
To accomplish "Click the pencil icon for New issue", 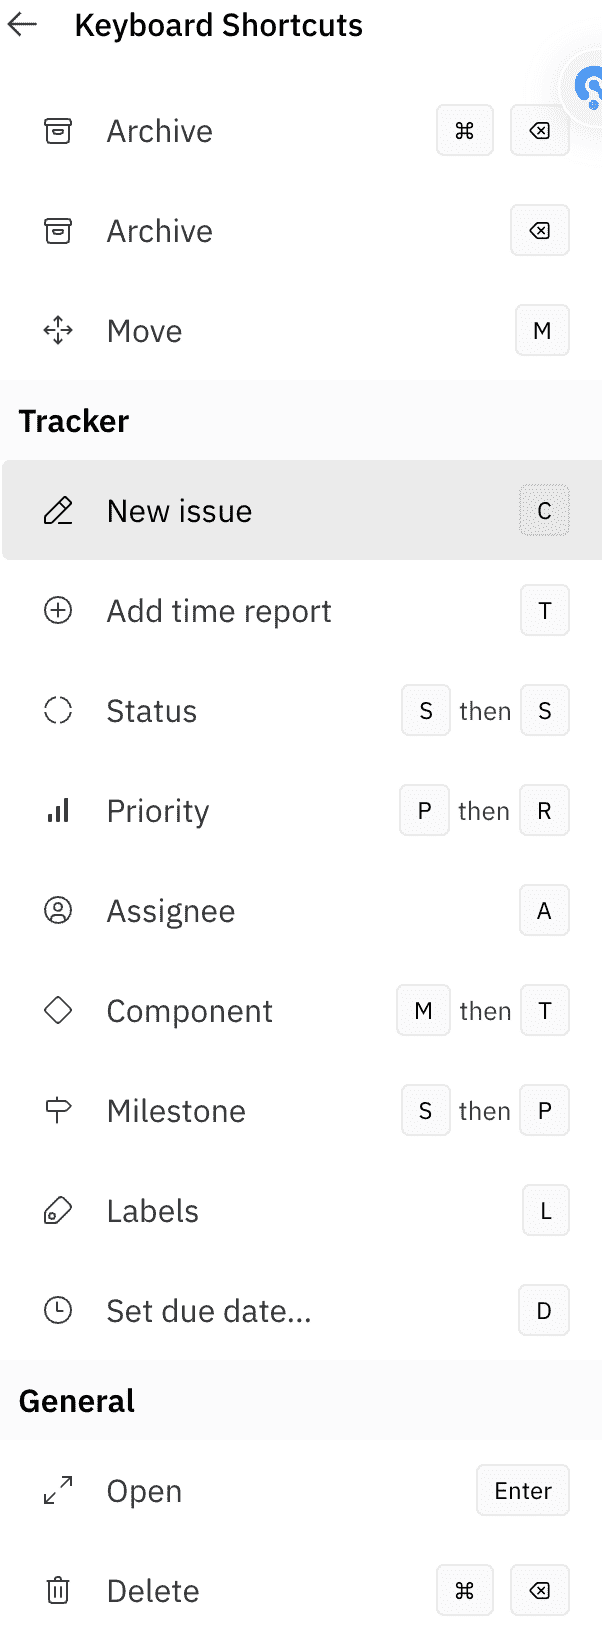I will pos(58,511).
